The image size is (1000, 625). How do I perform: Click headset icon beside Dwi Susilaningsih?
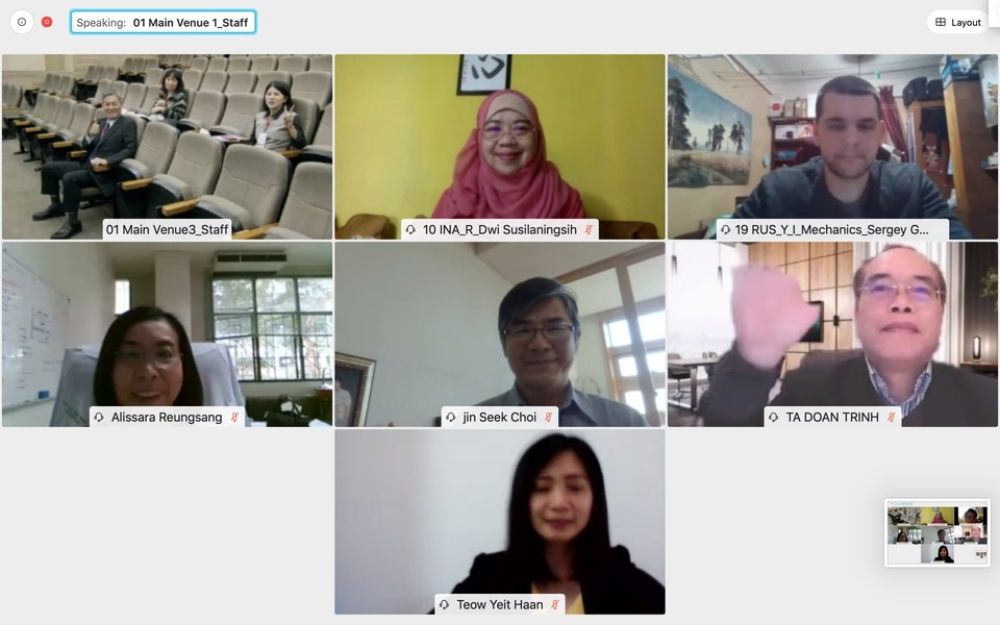point(411,230)
